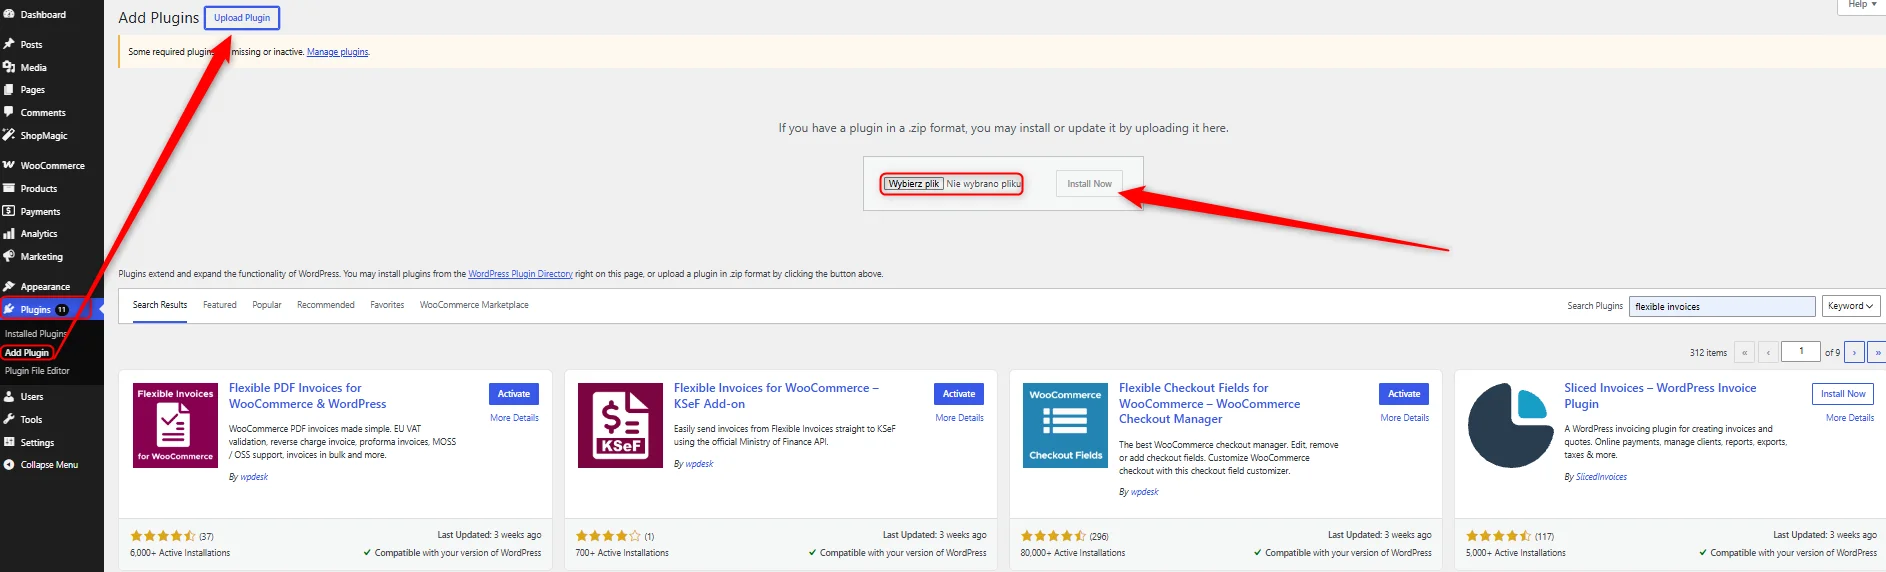Click the Plugins plug icon
Viewport: 1886px width, 572px height.
(x=9, y=309)
